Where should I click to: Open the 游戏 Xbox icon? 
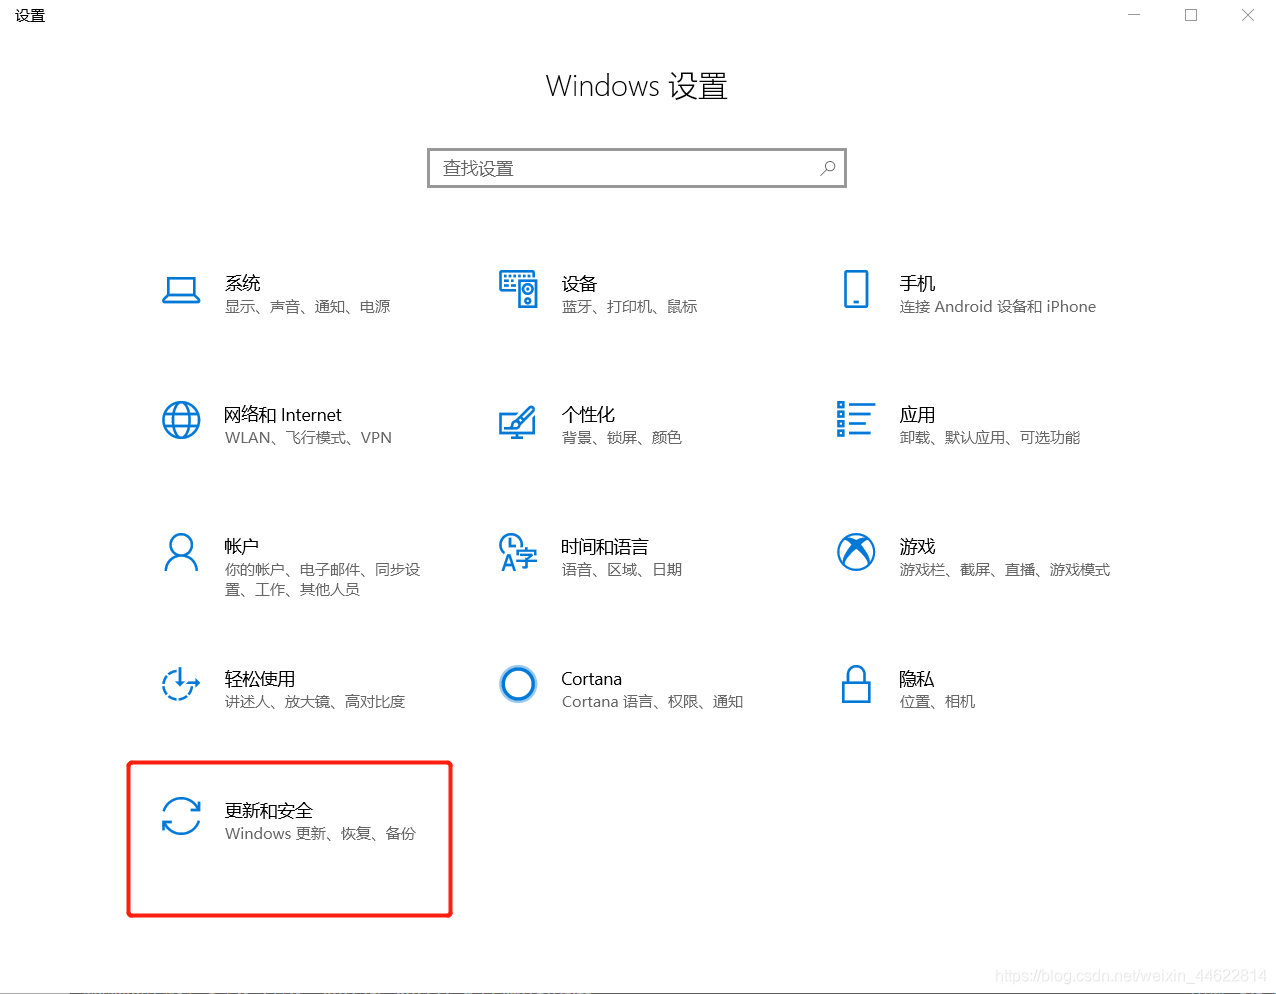coord(856,552)
